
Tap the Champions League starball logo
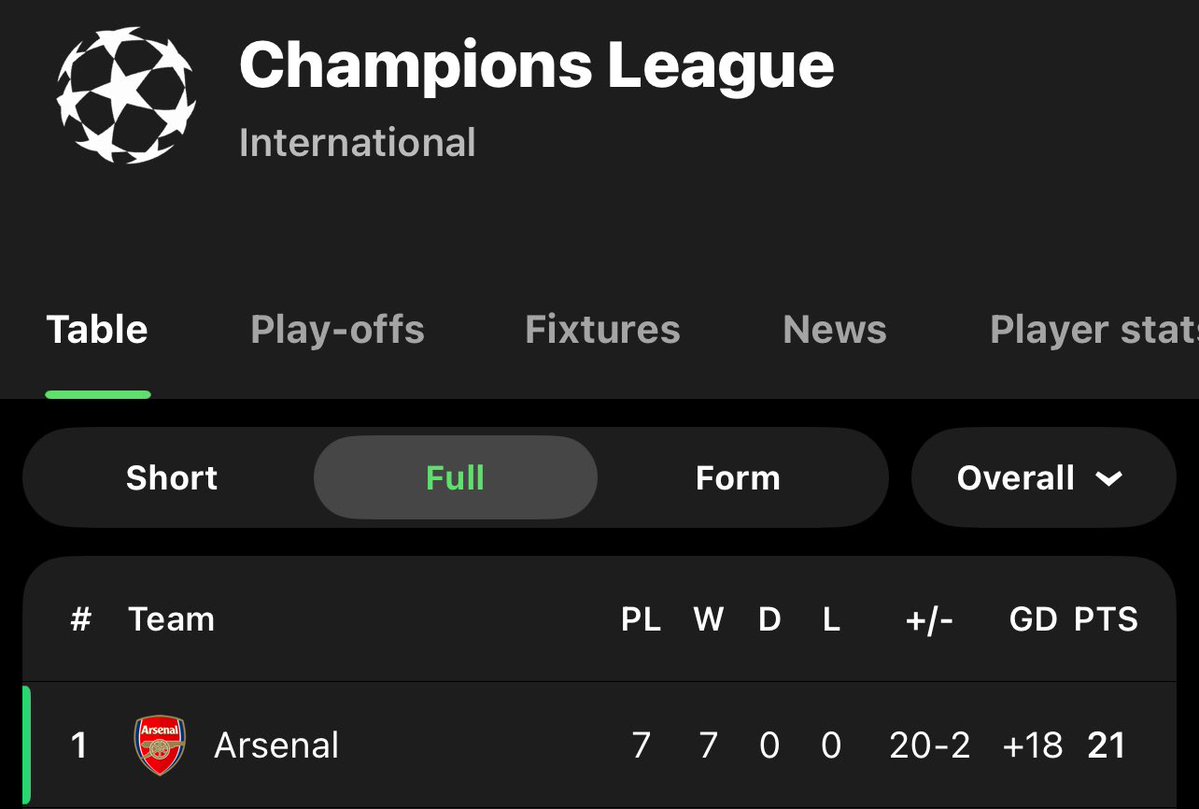coord(126,96)
